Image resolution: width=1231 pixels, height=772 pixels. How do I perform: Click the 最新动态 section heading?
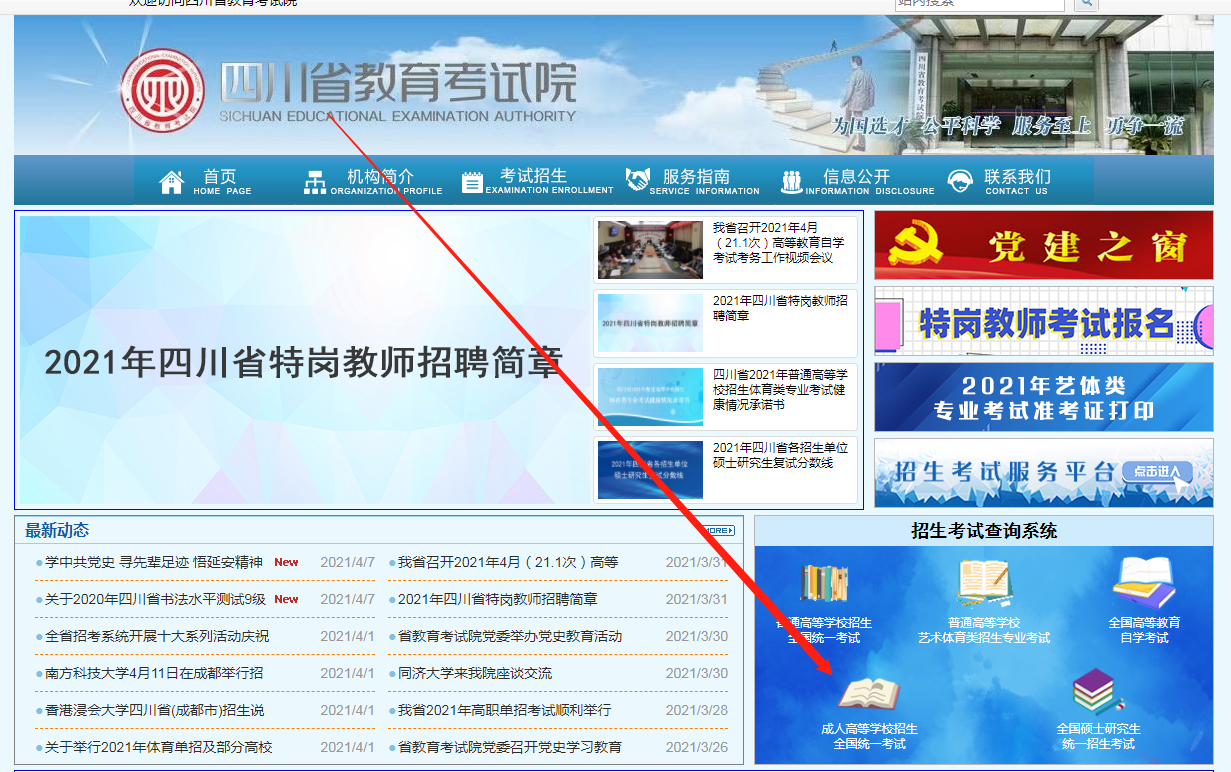[57, 531]
